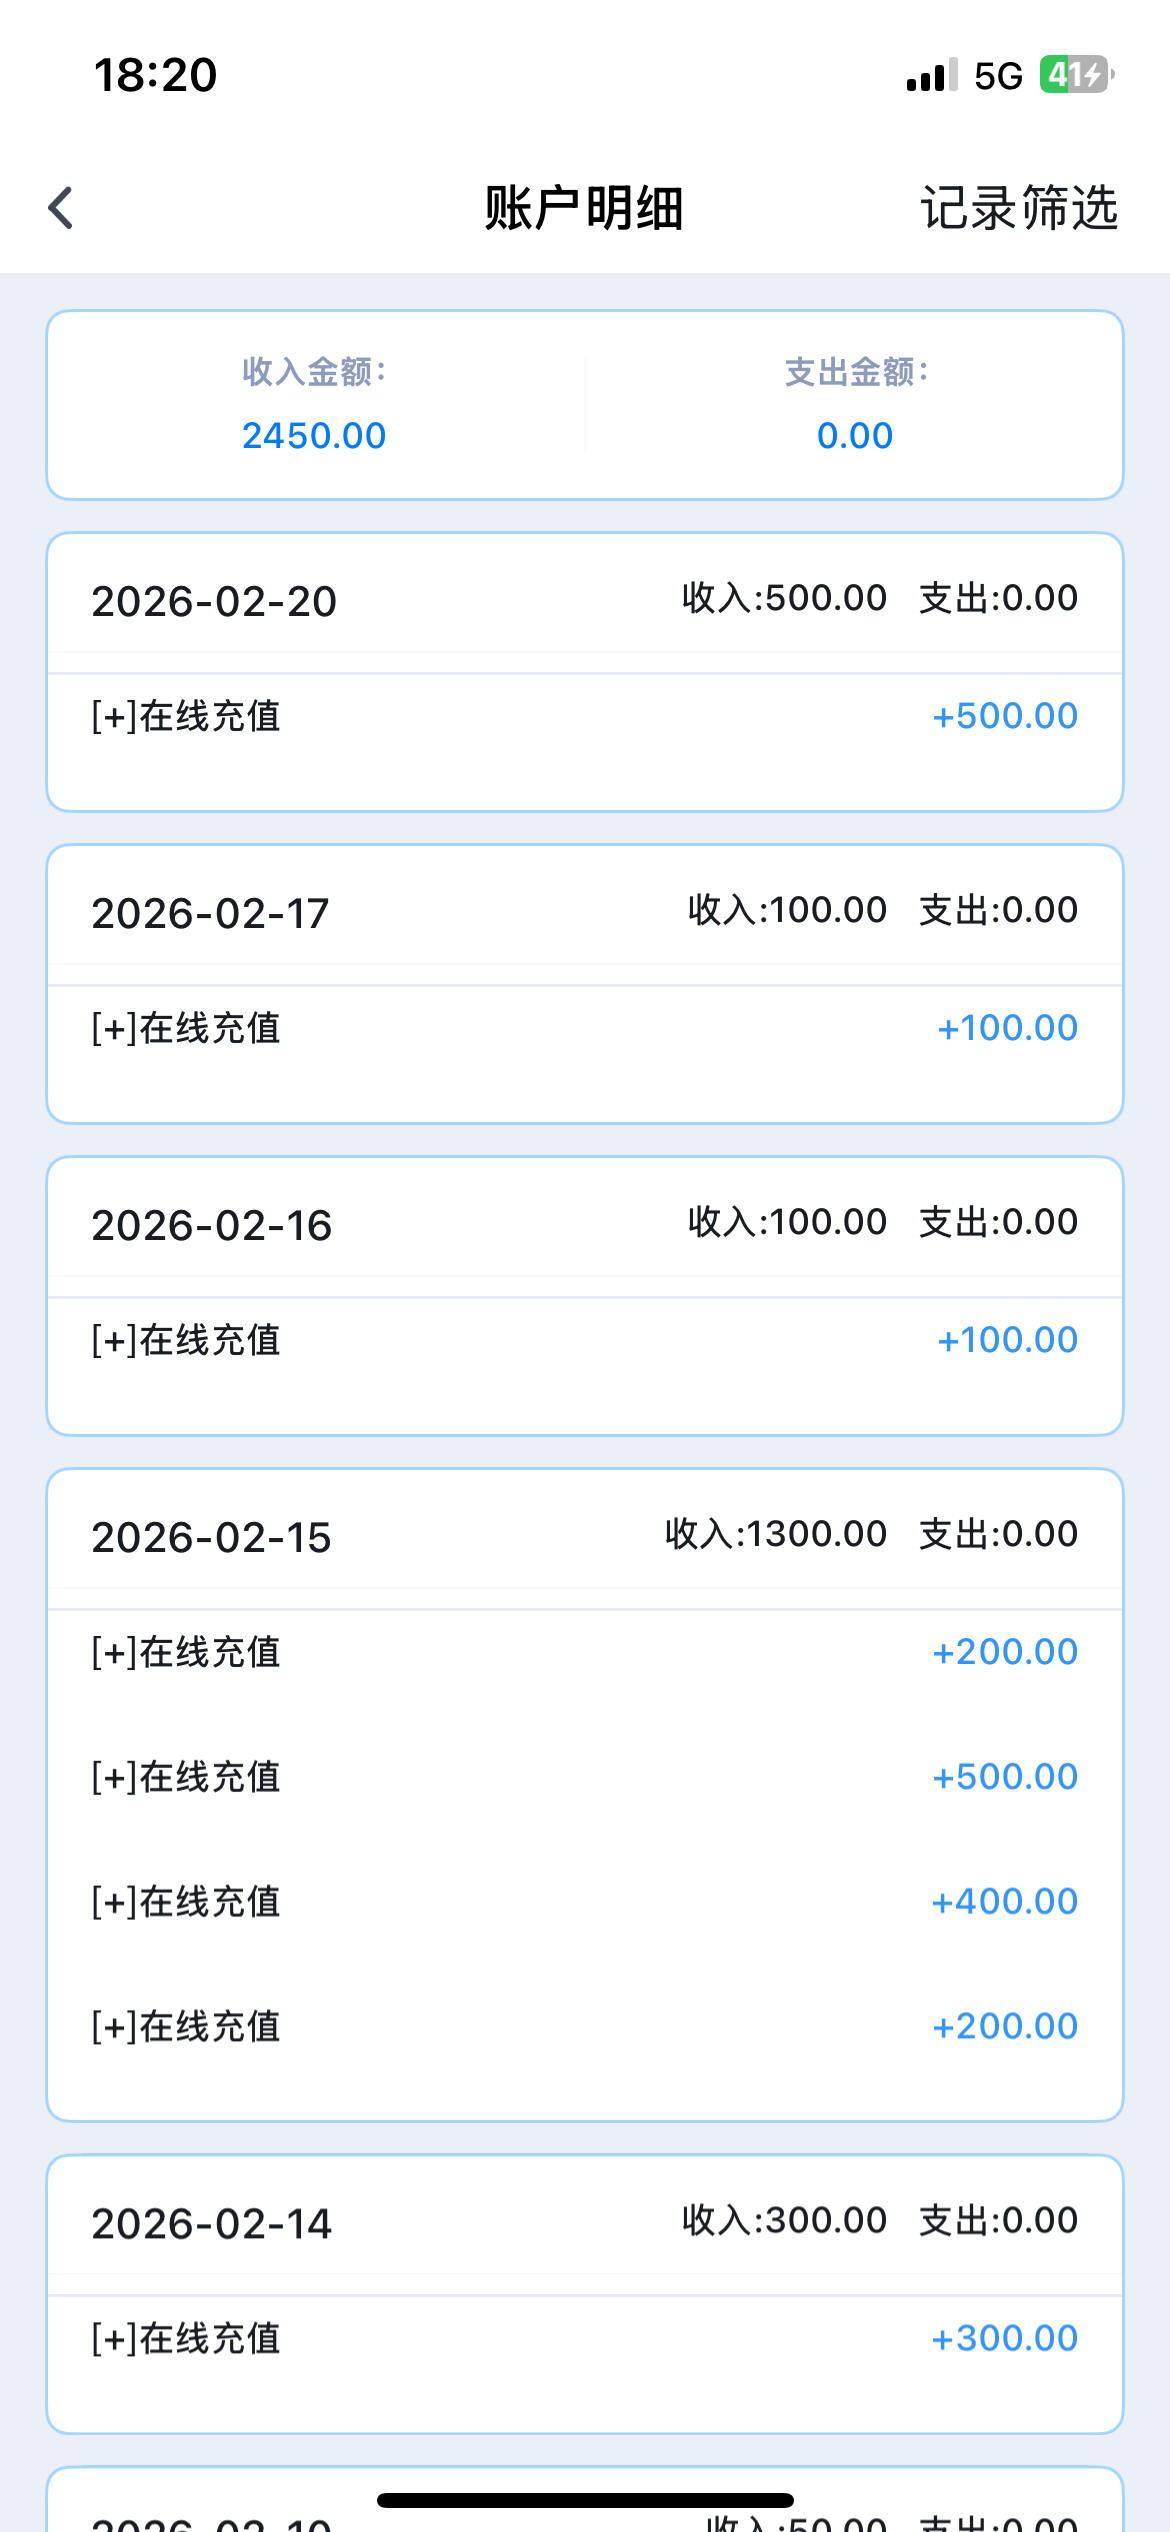Expand the 2026-02-16 date group
The image size is (1170, 2532).
point(212,1225)
